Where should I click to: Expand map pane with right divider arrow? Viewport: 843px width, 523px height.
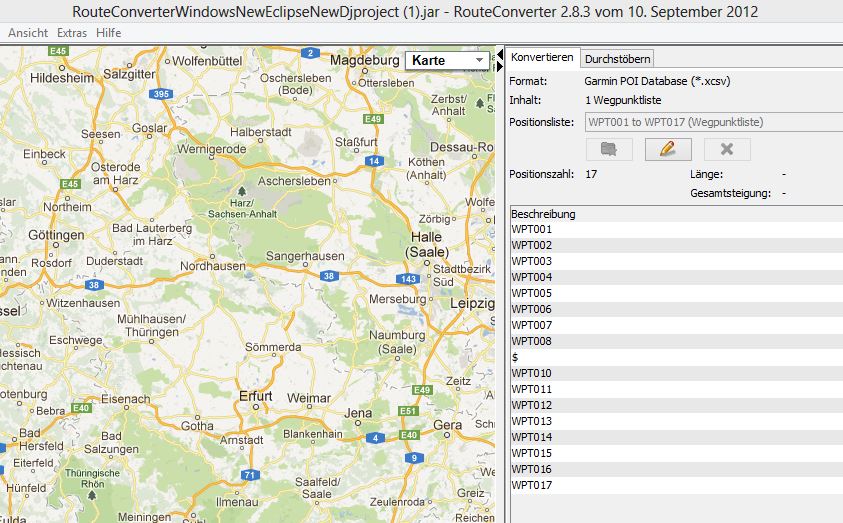(x=499, y=67)
